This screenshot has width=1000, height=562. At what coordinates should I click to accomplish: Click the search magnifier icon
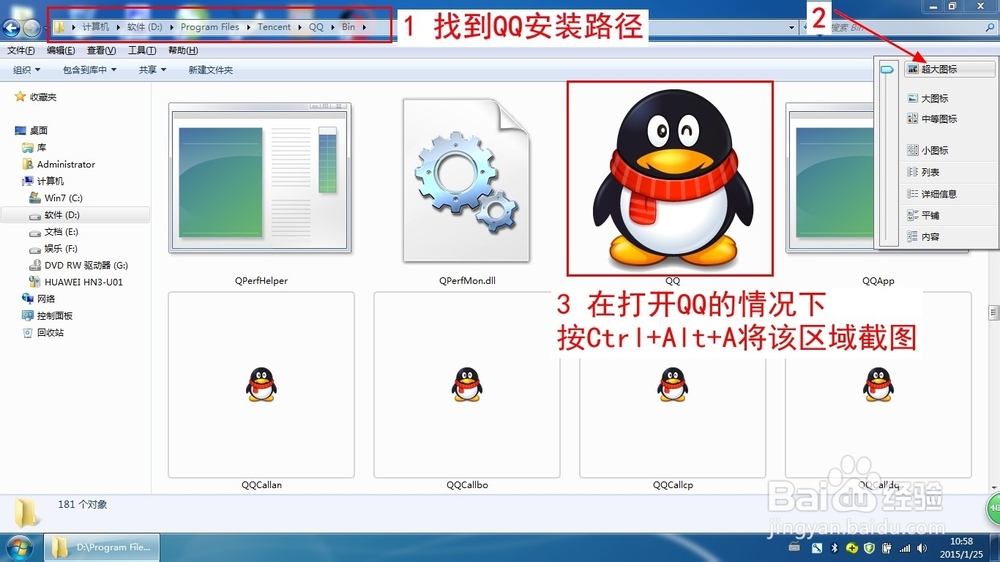point(990,27)
